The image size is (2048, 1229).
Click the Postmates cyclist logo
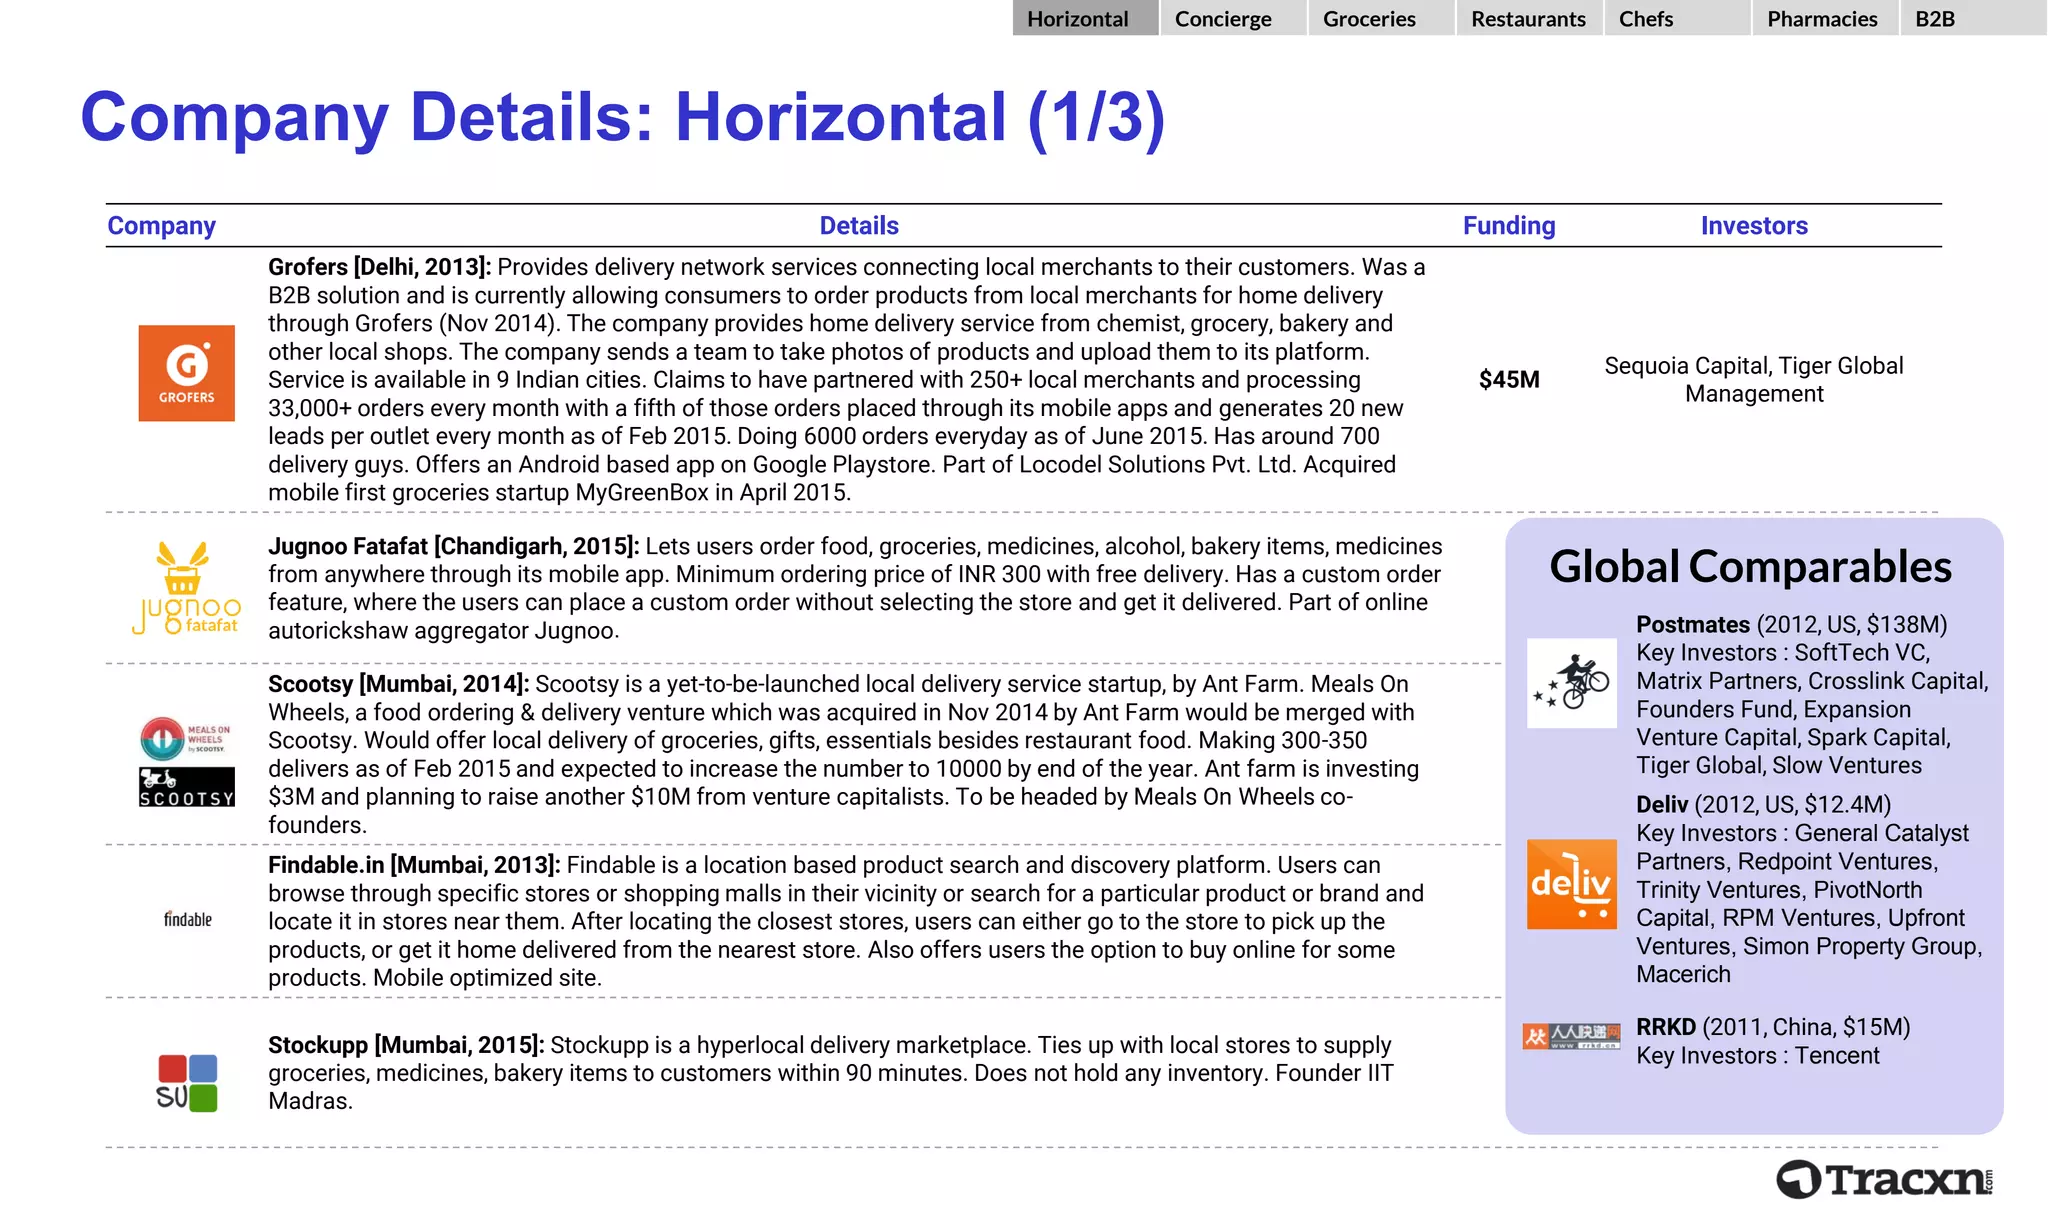pos(1571,683)
